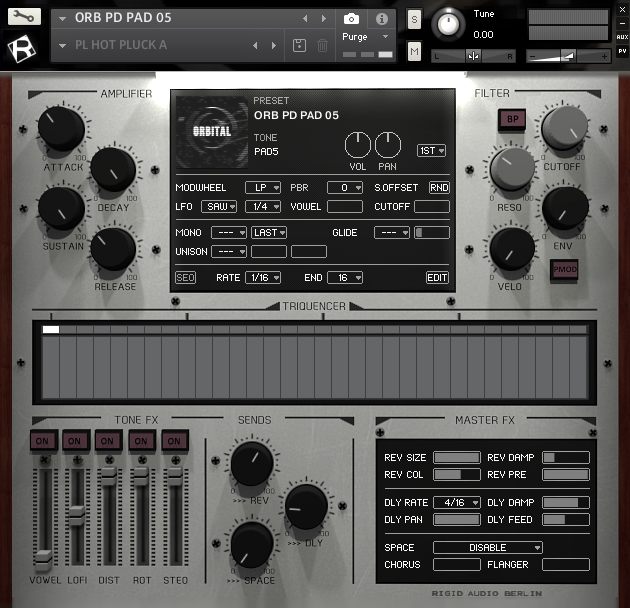Open the wrench instrument edit mode
This screenshot has height=608, width=630.
coord(24,17)
